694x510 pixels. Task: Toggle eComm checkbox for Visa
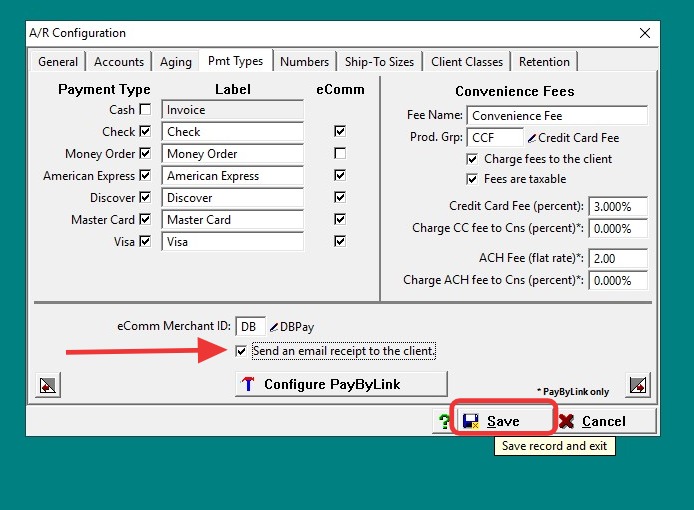[x=340, y=241]
